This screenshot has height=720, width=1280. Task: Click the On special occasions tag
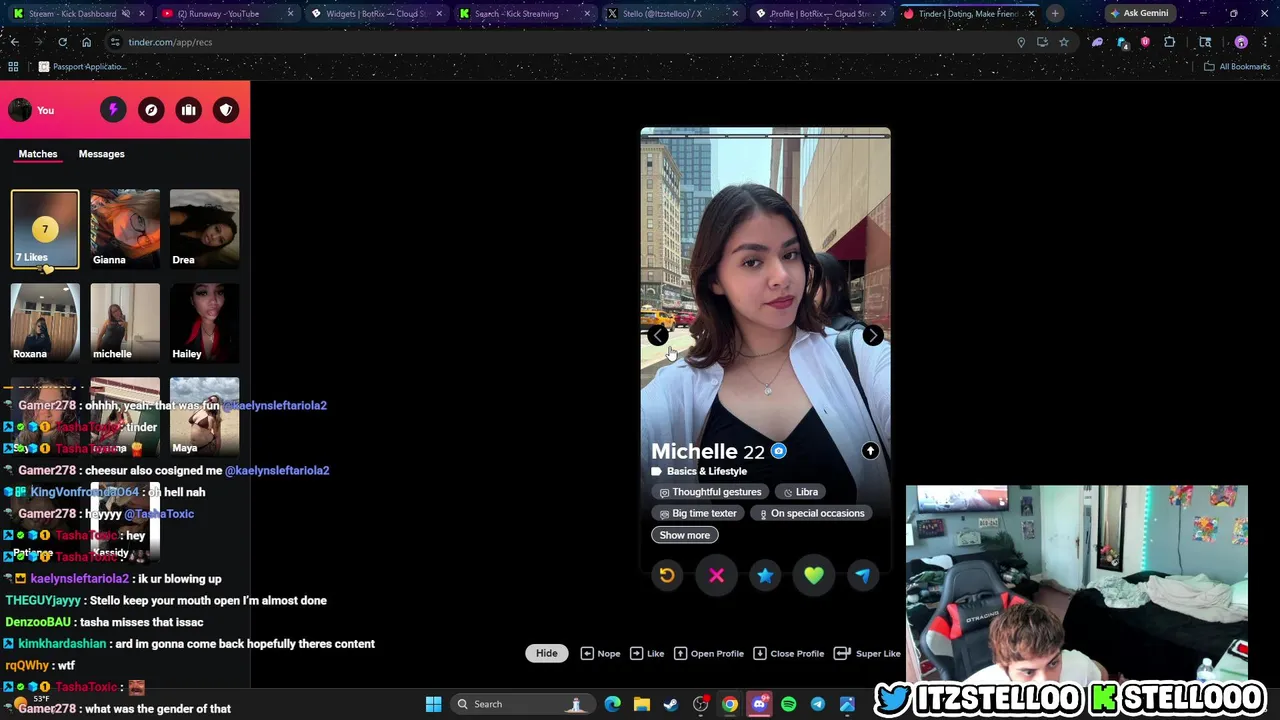pos(812,513)
